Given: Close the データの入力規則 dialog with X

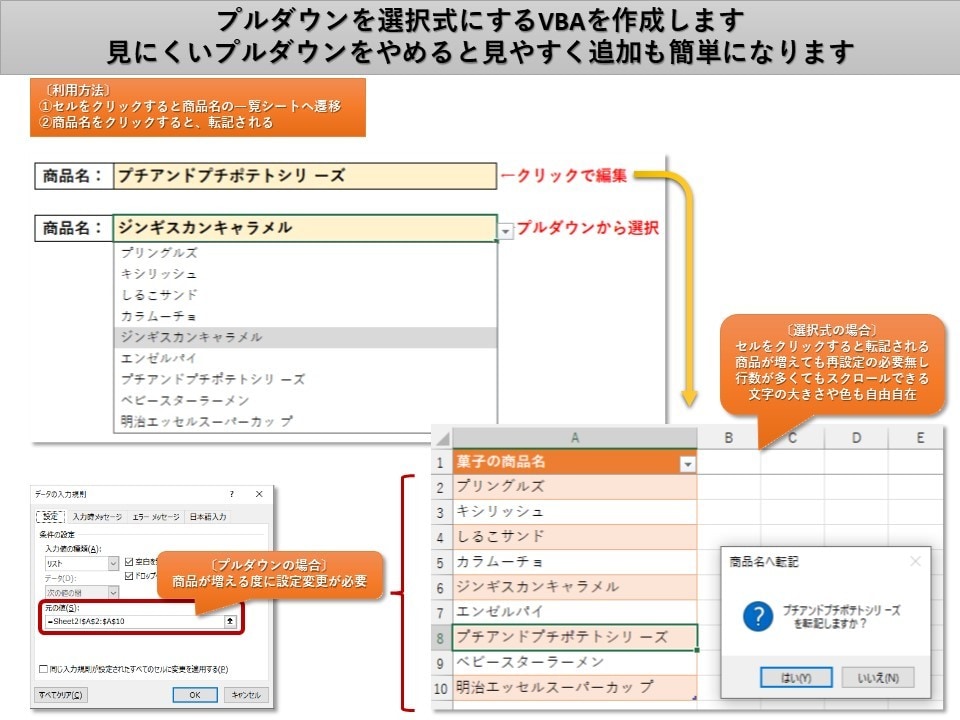Looking at the screenshot, I should pyautogui.click(x=259, y=493).
